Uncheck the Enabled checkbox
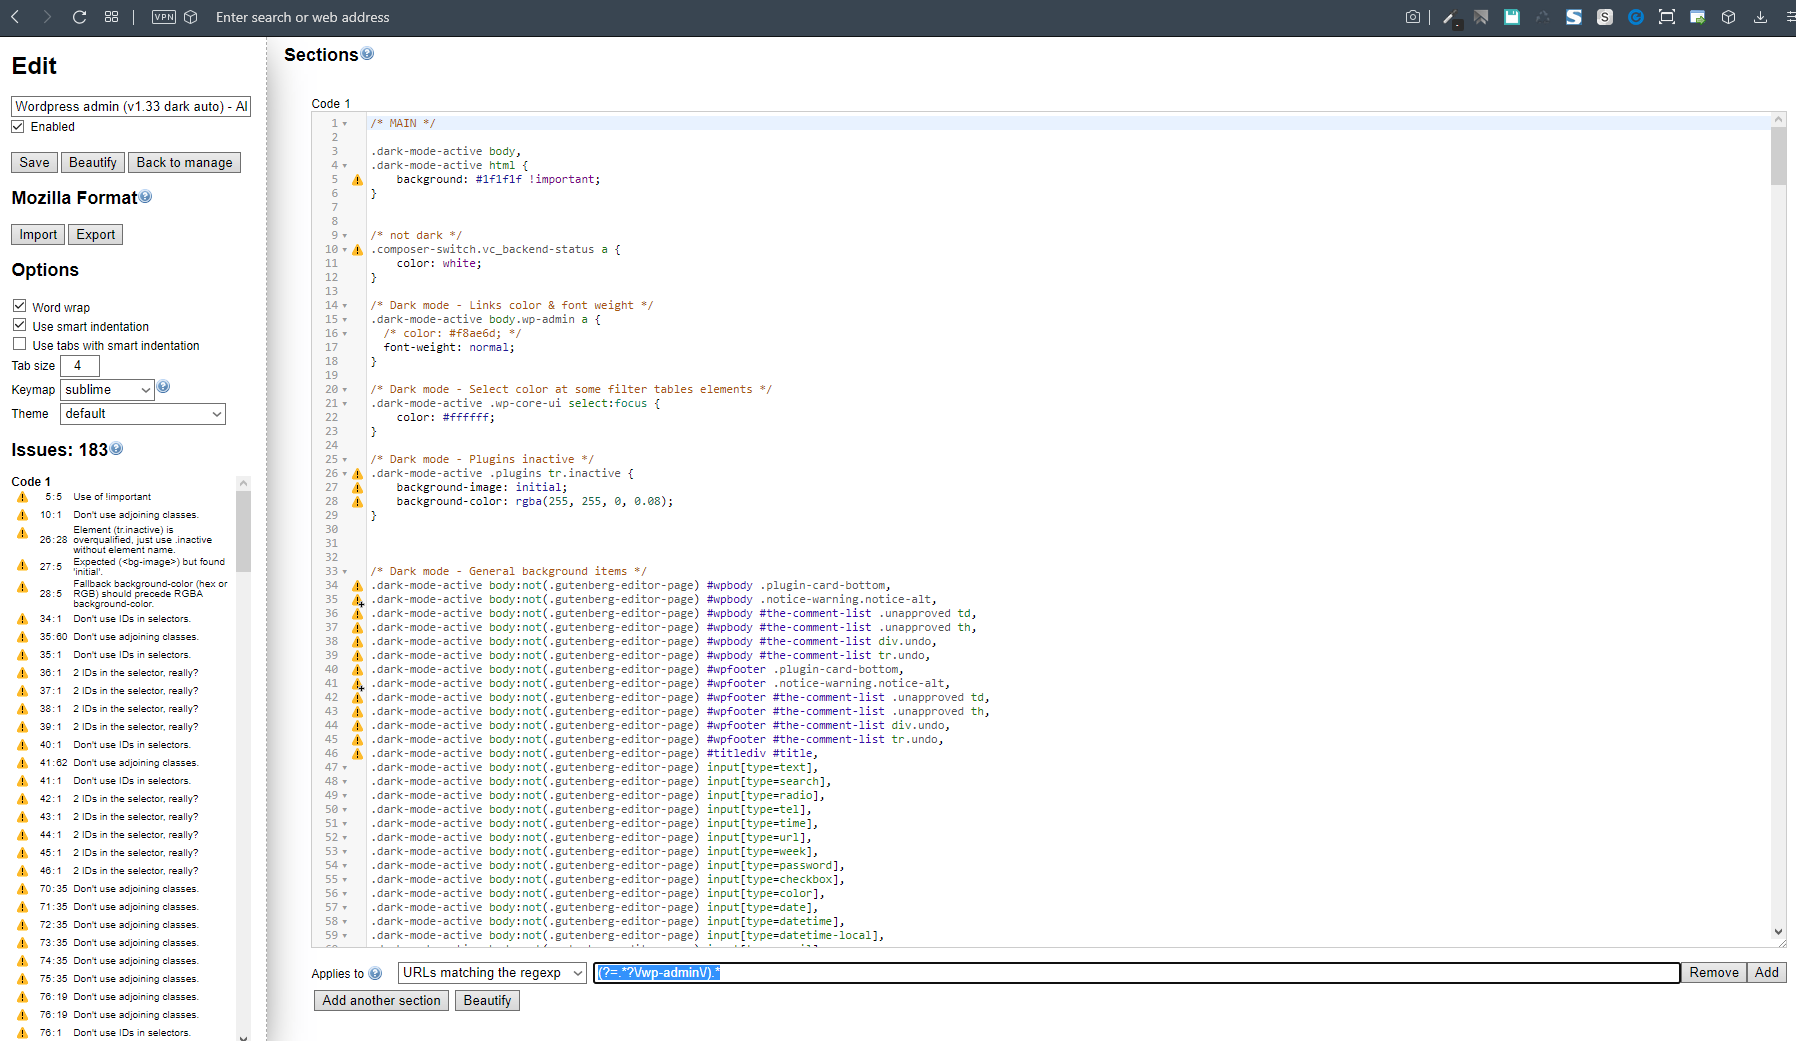Viewport: 1796px width, 1041px height. [x=18, y=127]
